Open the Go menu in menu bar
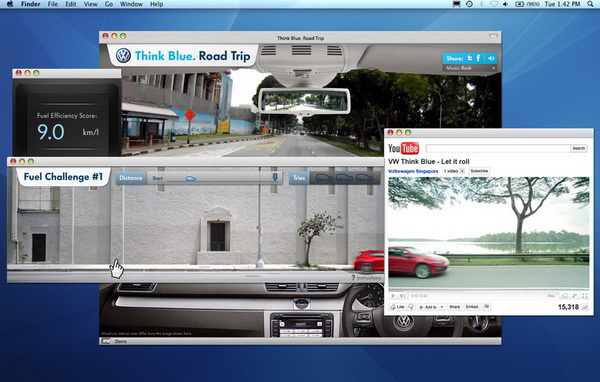 coord(109,4)
